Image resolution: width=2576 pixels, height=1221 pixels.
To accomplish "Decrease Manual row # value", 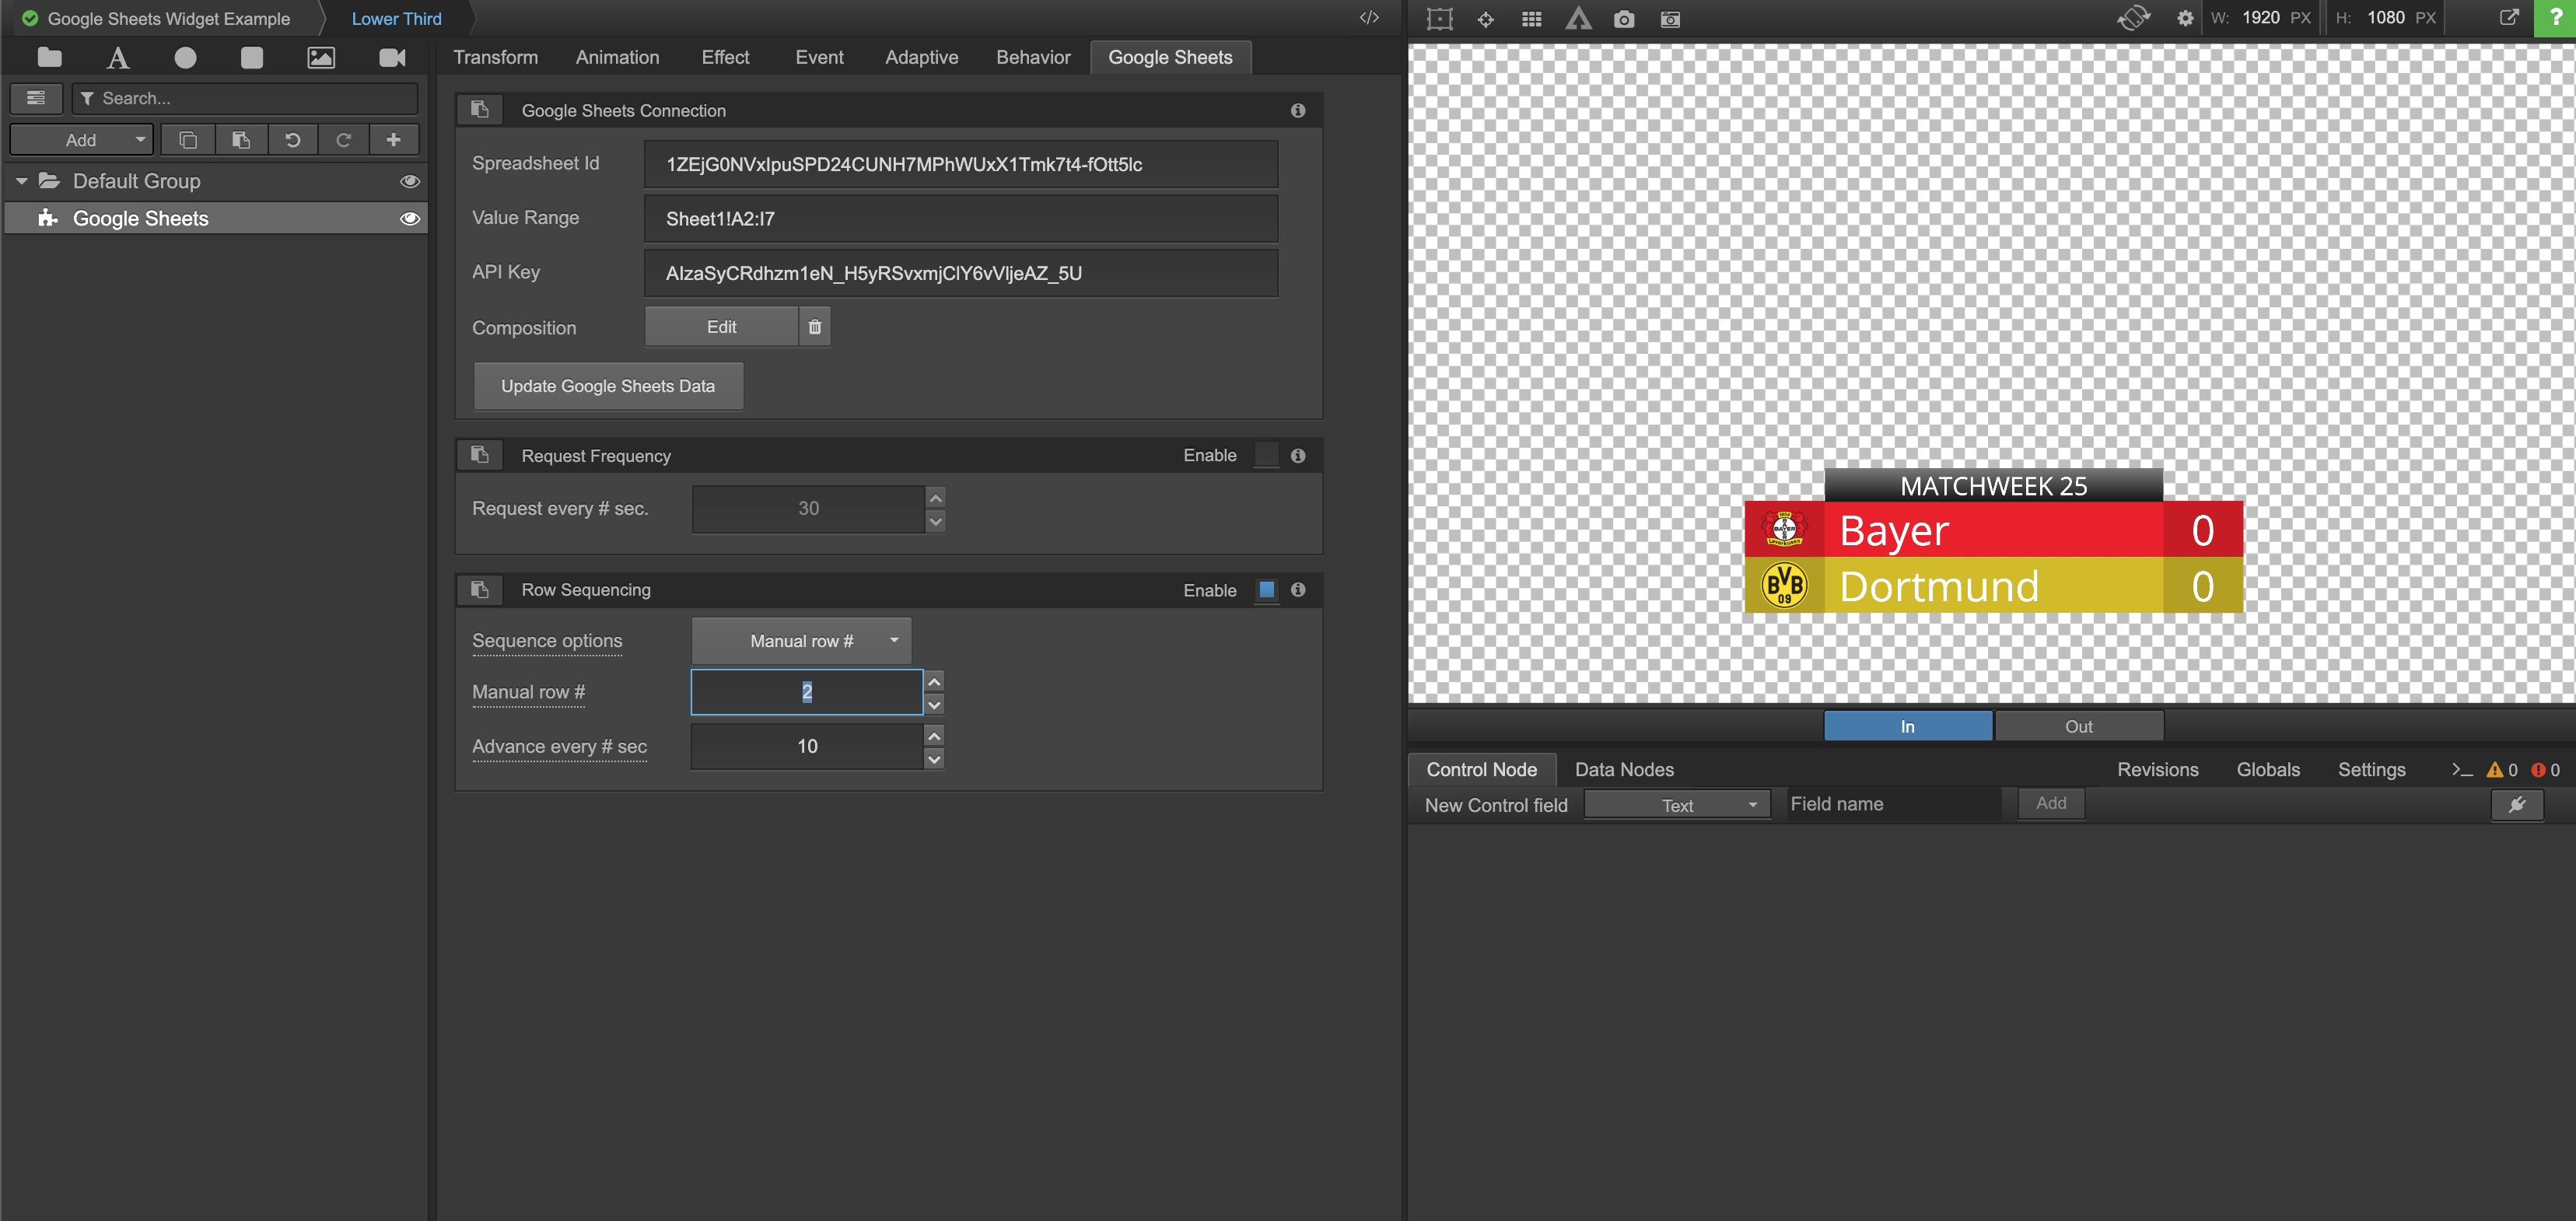I will [934, 705].
